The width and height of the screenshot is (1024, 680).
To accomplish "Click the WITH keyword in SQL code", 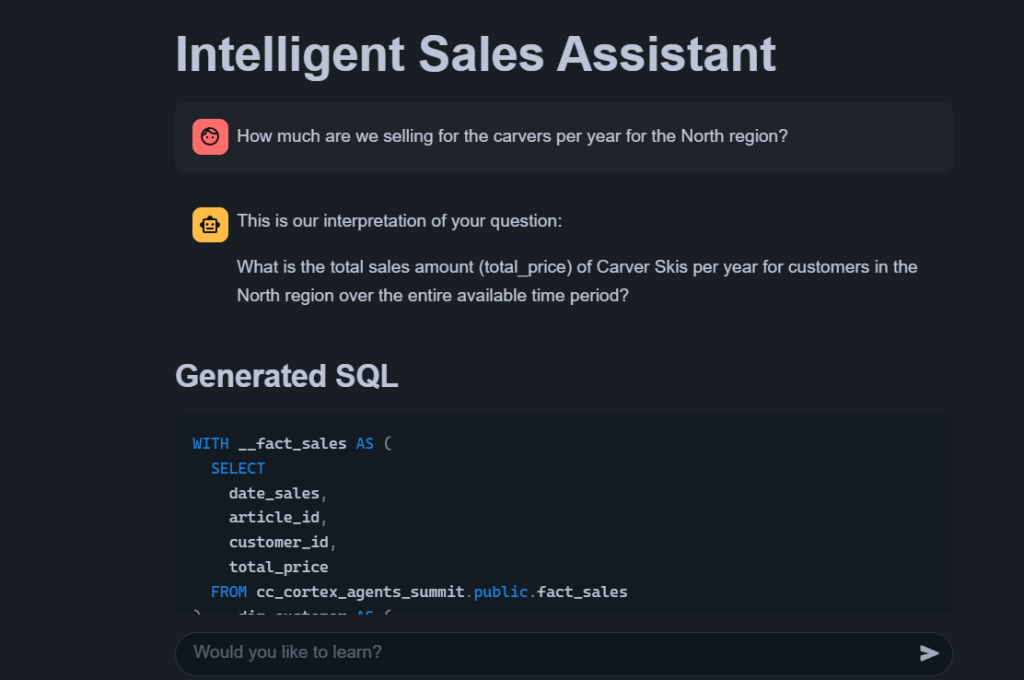I will tap(210, 443).
